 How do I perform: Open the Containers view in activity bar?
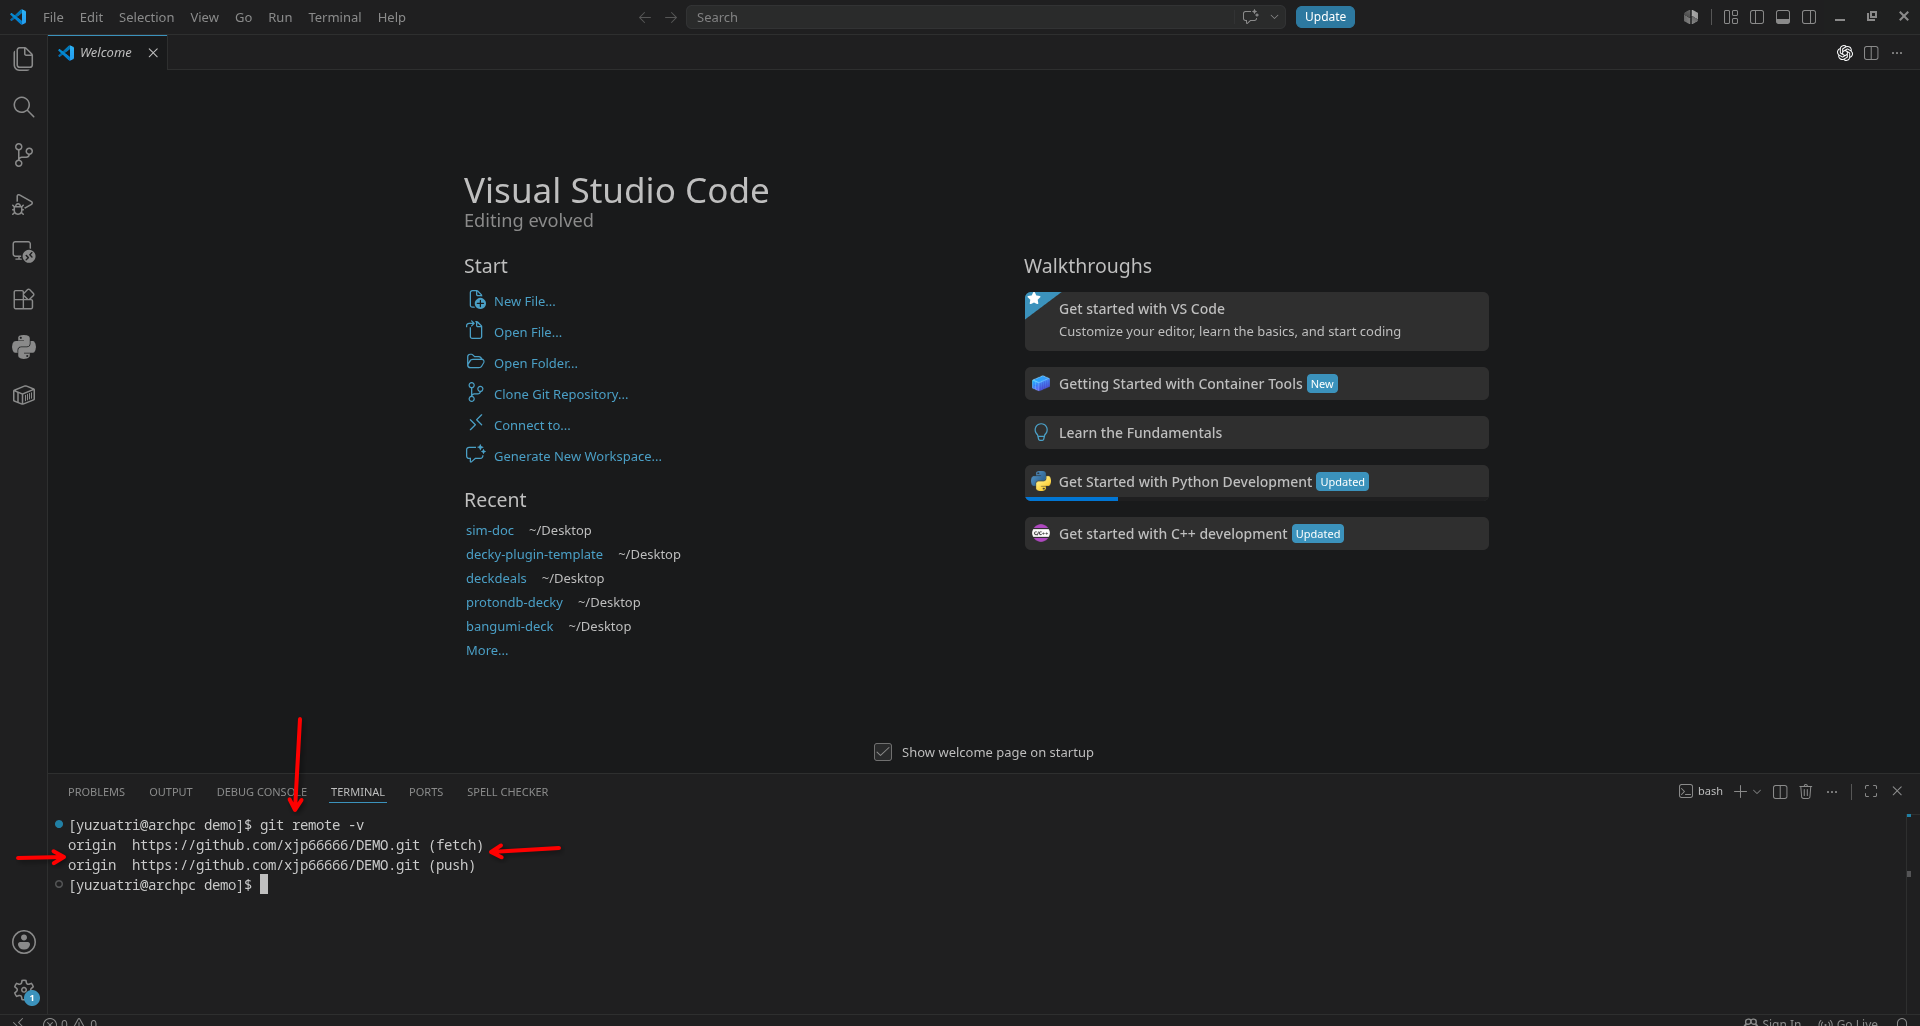pyautogui.click(x=24, y=396)
